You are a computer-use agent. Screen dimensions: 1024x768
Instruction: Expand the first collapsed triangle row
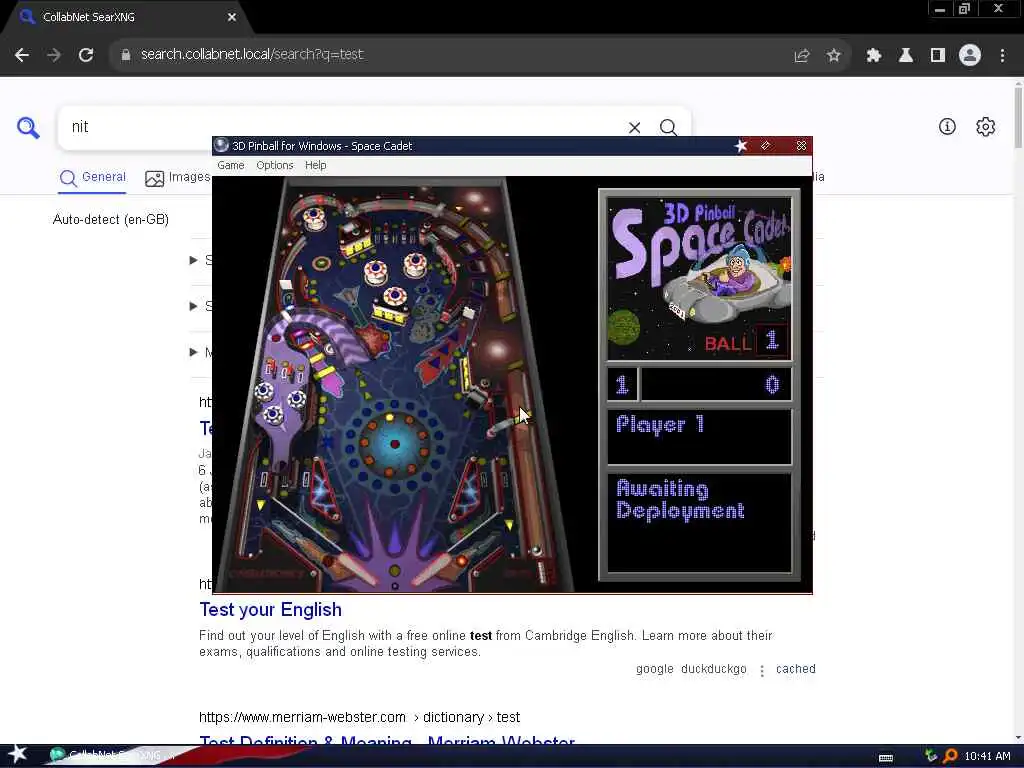(x=193, y=260)
